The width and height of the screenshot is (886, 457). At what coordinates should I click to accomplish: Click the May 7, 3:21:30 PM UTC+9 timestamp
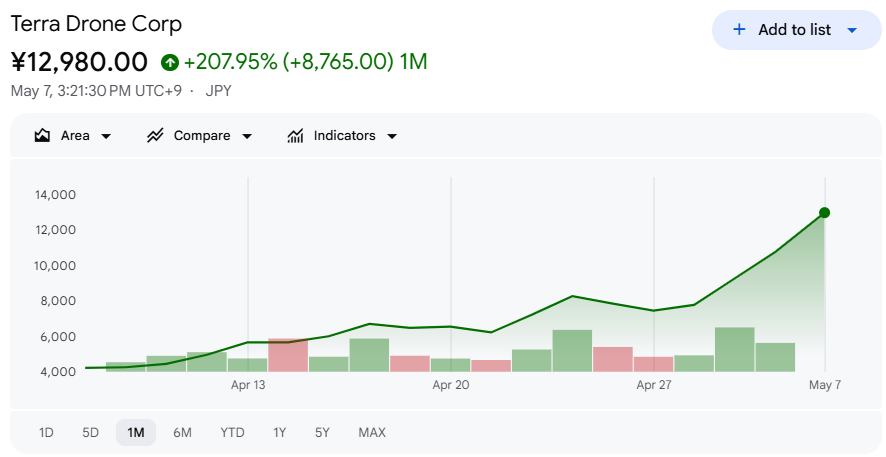(x=96, y=91)
